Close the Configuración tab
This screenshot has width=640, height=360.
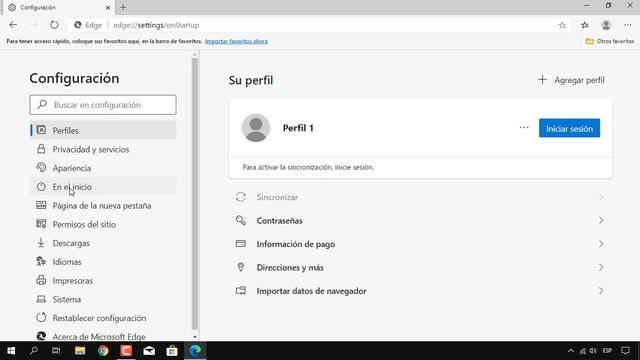pyautogui.click(x=108, y=7)
